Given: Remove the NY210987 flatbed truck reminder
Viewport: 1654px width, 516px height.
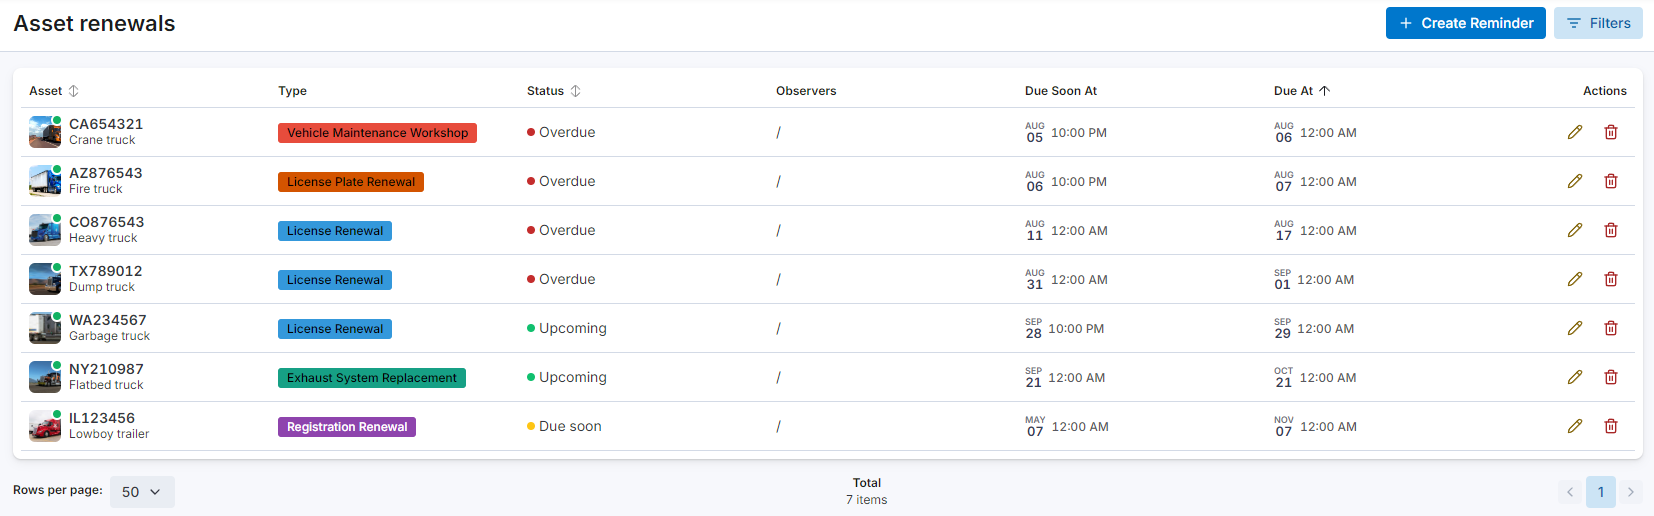Looking at the screenshot, I should pos(1611,377).
